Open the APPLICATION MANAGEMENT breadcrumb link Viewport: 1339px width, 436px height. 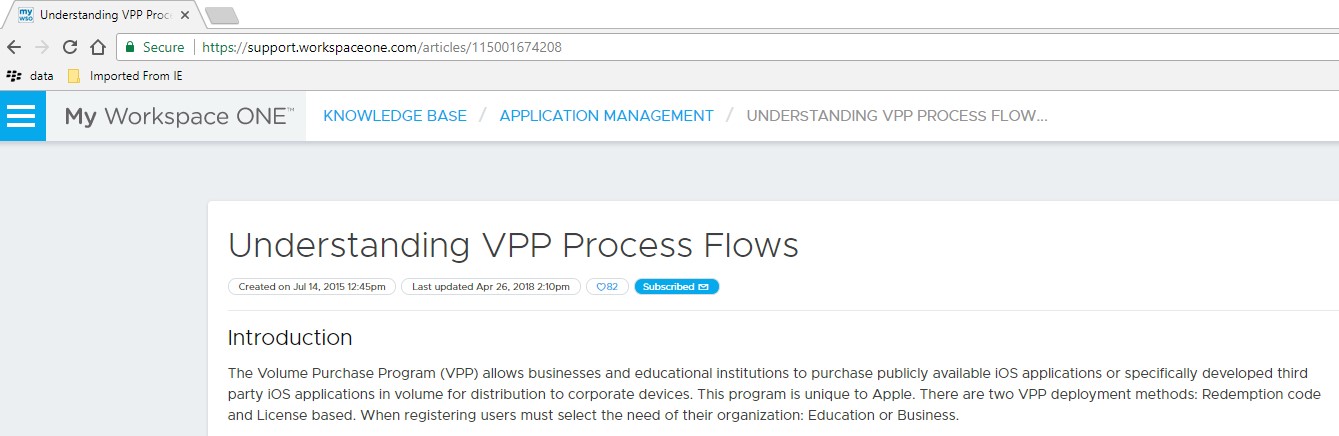point(606,116)
